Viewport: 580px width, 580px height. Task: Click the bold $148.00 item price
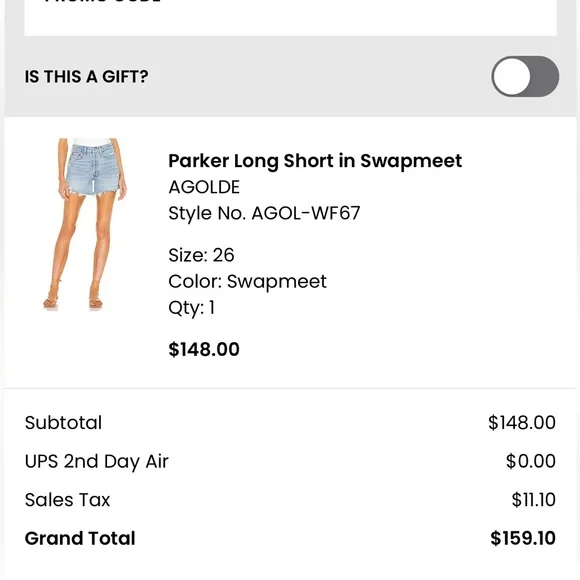[x=204, y=349]
